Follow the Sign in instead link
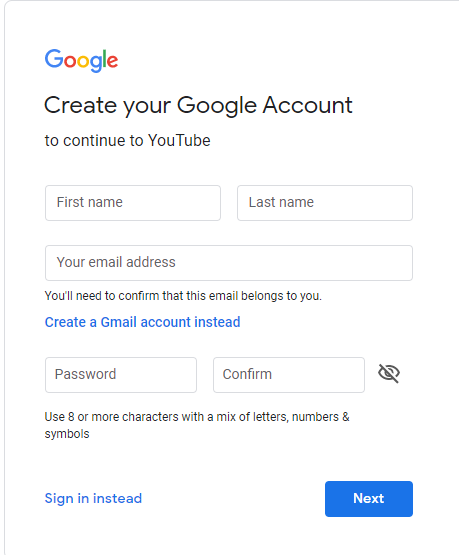The image size is (459, 555). coord(93,498)
